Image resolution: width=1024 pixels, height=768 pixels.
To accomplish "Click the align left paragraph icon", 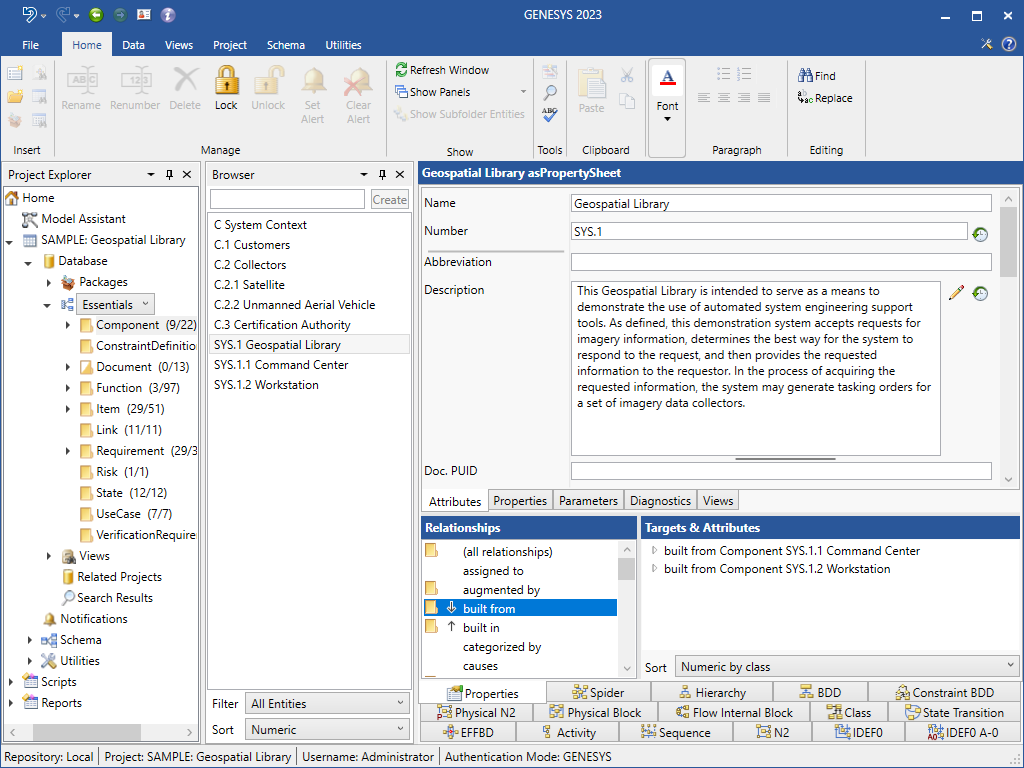I will (704, 97).
